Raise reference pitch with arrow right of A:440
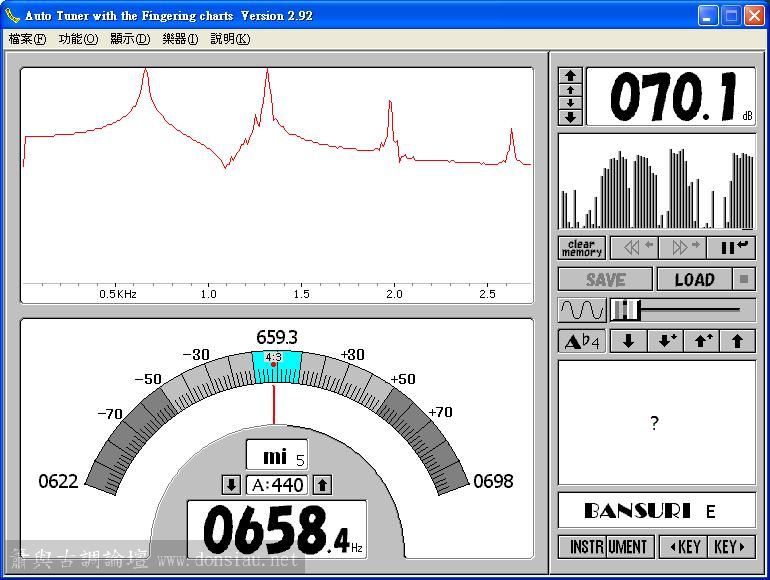Screen dimensions: 770x580 [x=322, y=485]
